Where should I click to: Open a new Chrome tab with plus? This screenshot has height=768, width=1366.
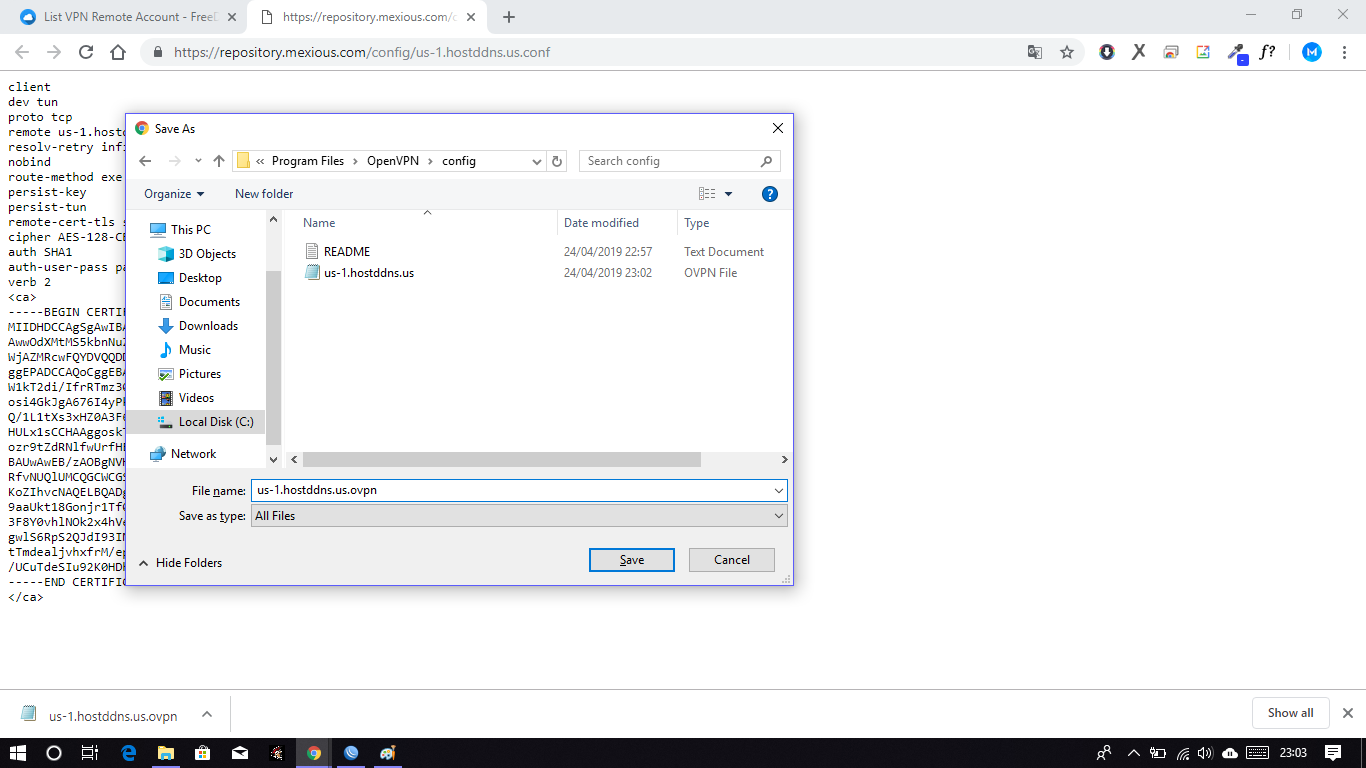509,17
